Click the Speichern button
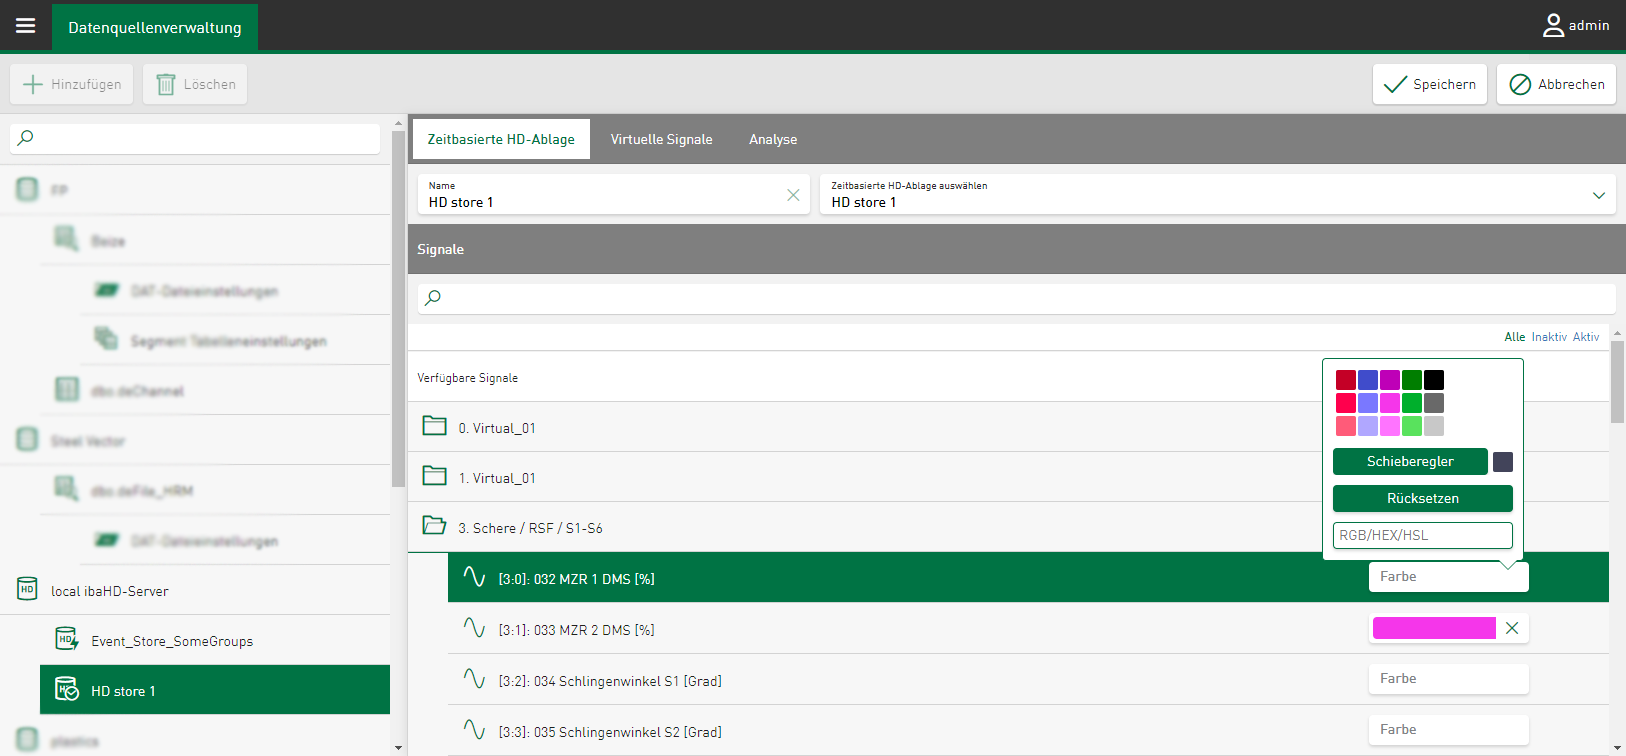The width and height of the screenshot is (1626, 756). point(1429,84)
